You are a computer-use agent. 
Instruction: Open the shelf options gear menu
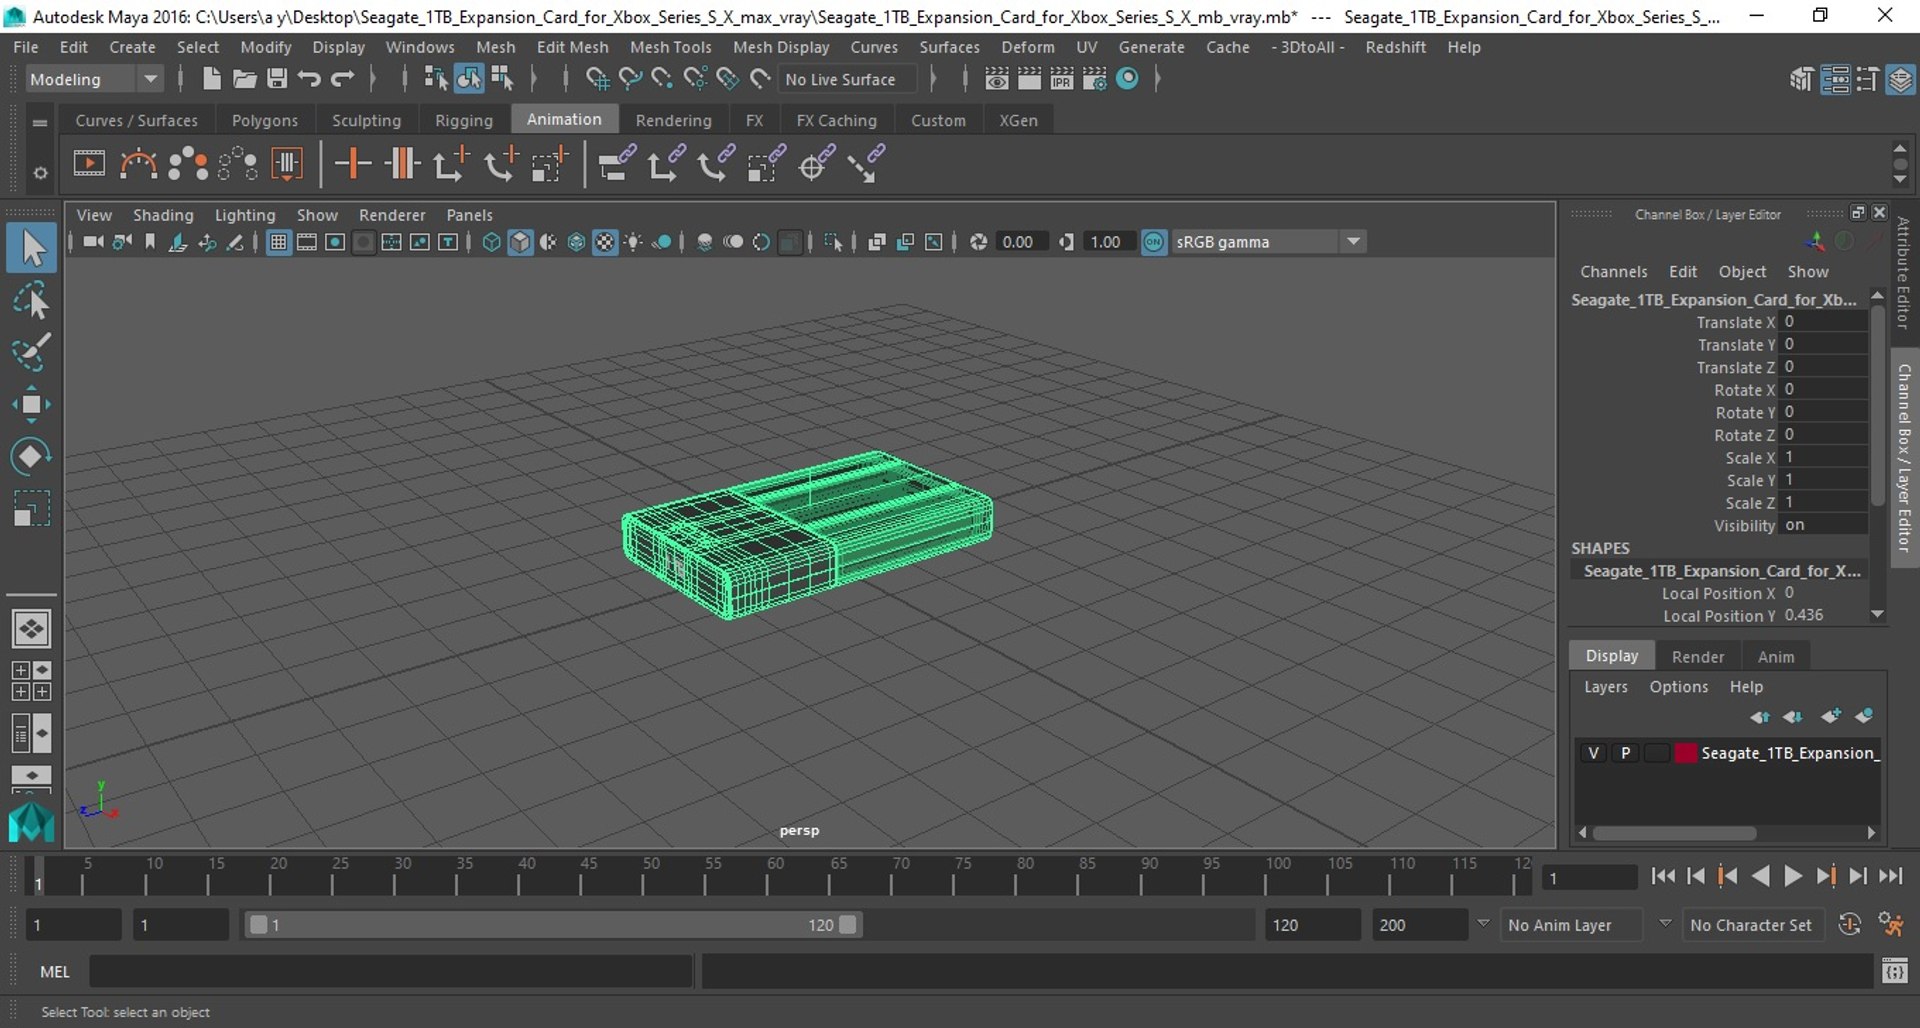tap(40, 173)
